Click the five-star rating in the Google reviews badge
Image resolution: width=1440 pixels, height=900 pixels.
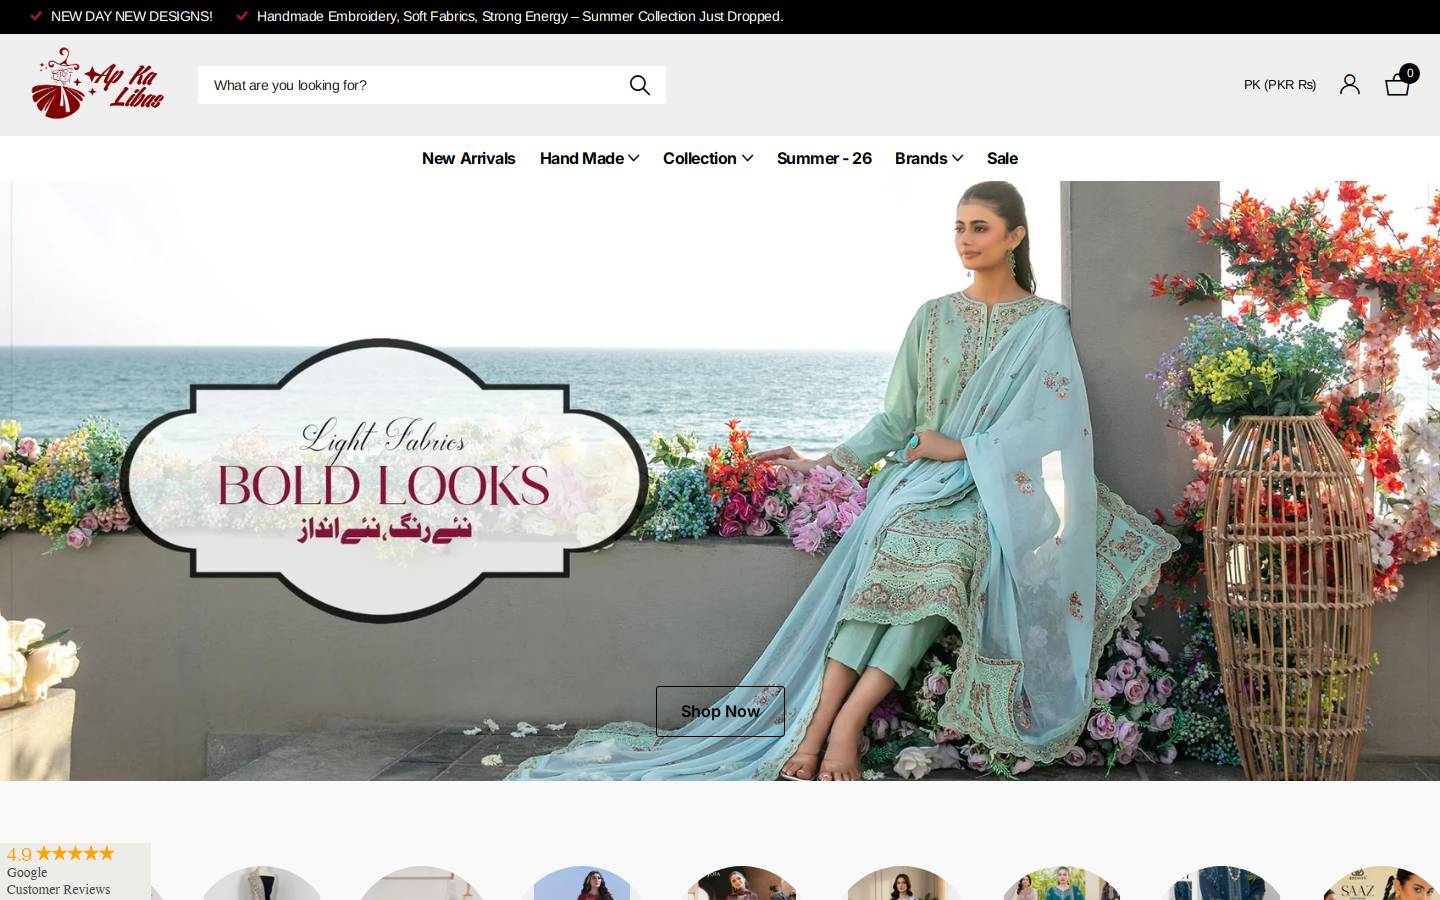pyautogui.click(x=76, y=853)
